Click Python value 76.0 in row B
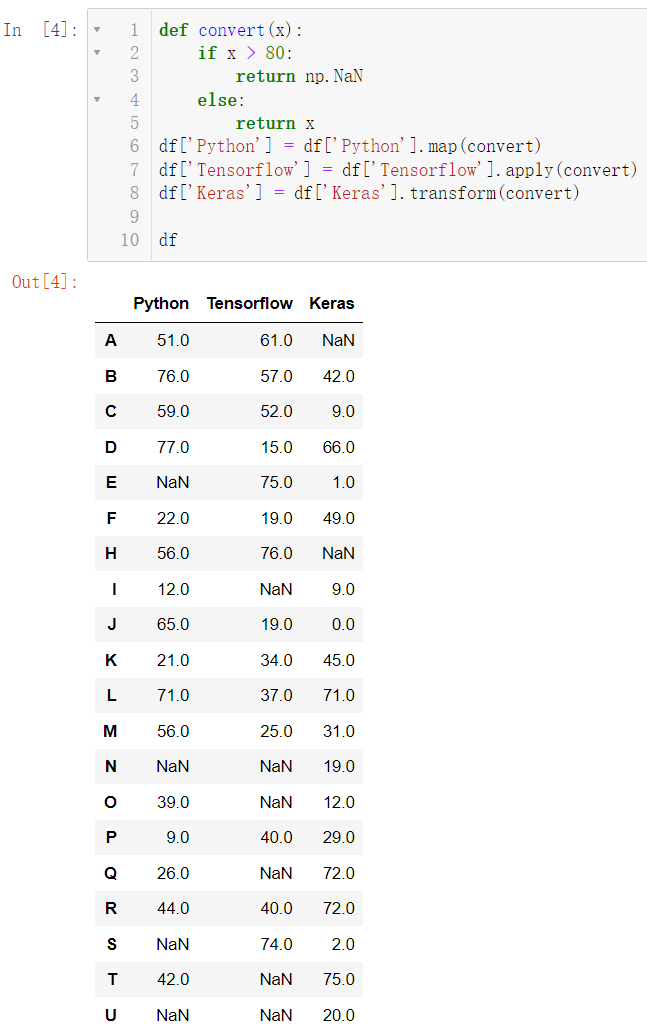Viewport: 647px width, 1032px height. (x=173, y=376)
